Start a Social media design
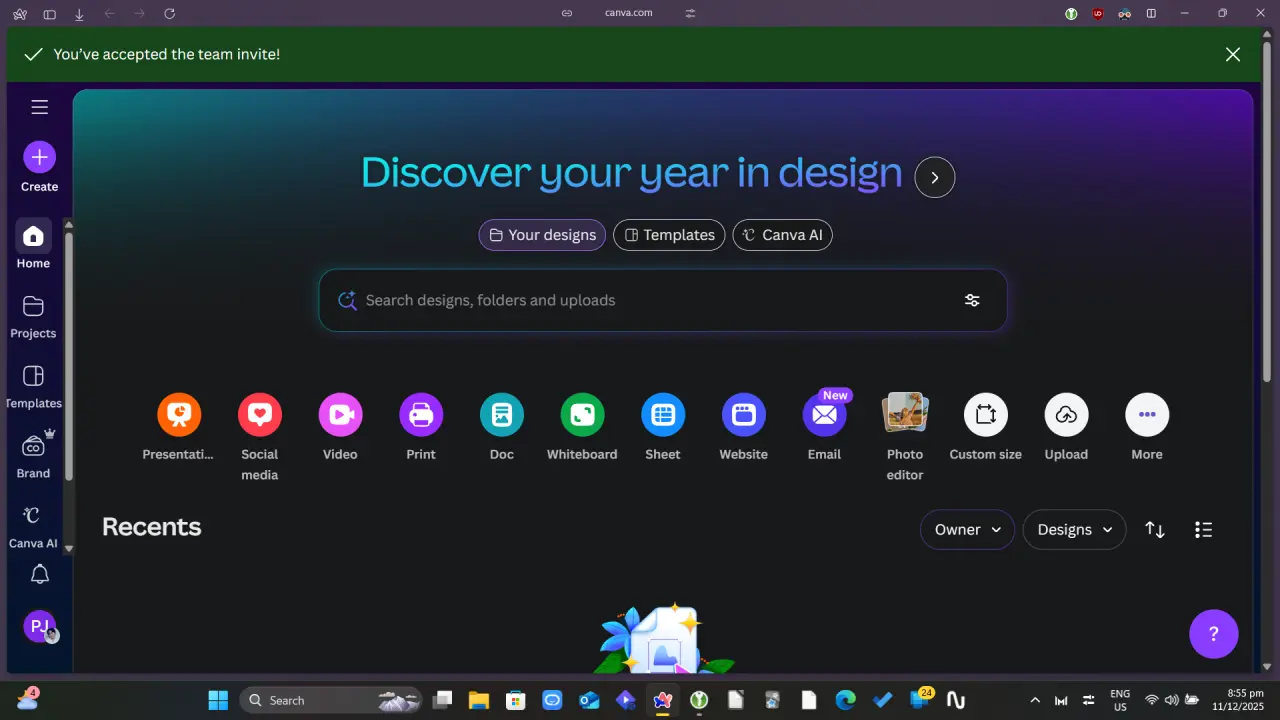 (260, 414)
